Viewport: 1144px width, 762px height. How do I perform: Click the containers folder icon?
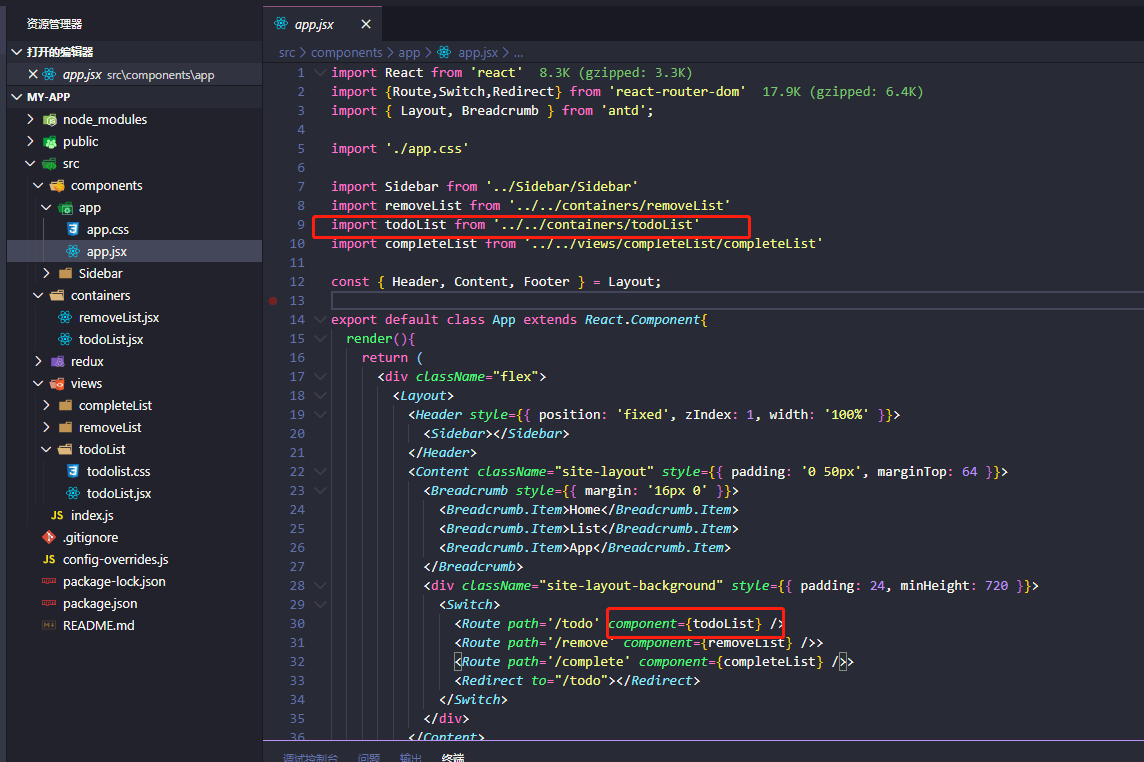tap(57, 295)
